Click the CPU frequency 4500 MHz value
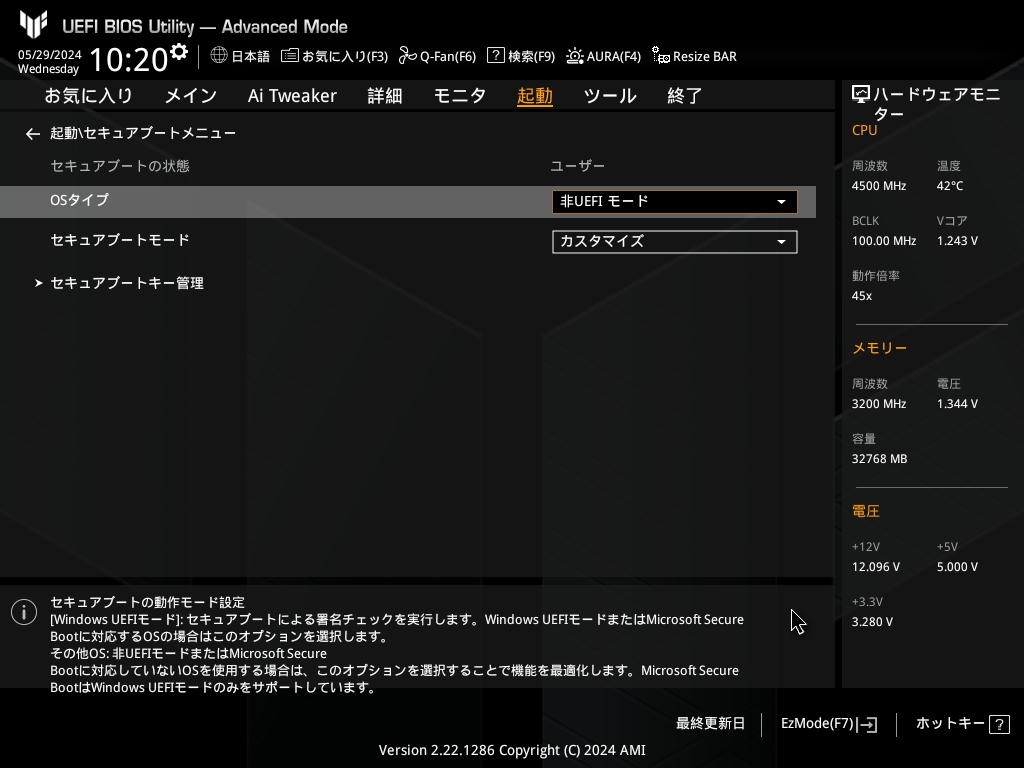This screenshot has width=1024, height=768. pos(879,186)
